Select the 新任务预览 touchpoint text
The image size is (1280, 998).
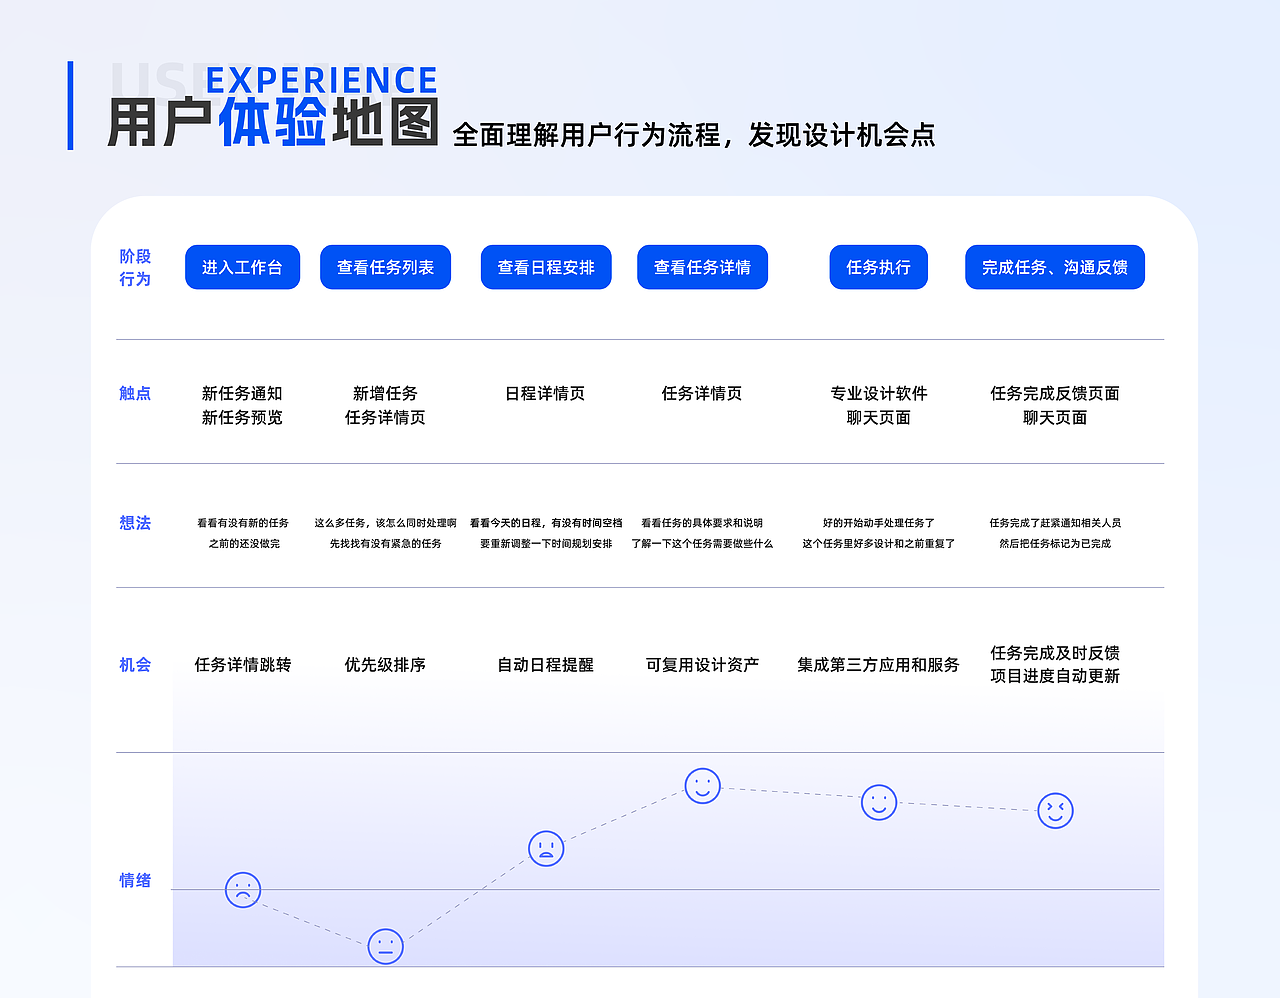click(242, 417)
